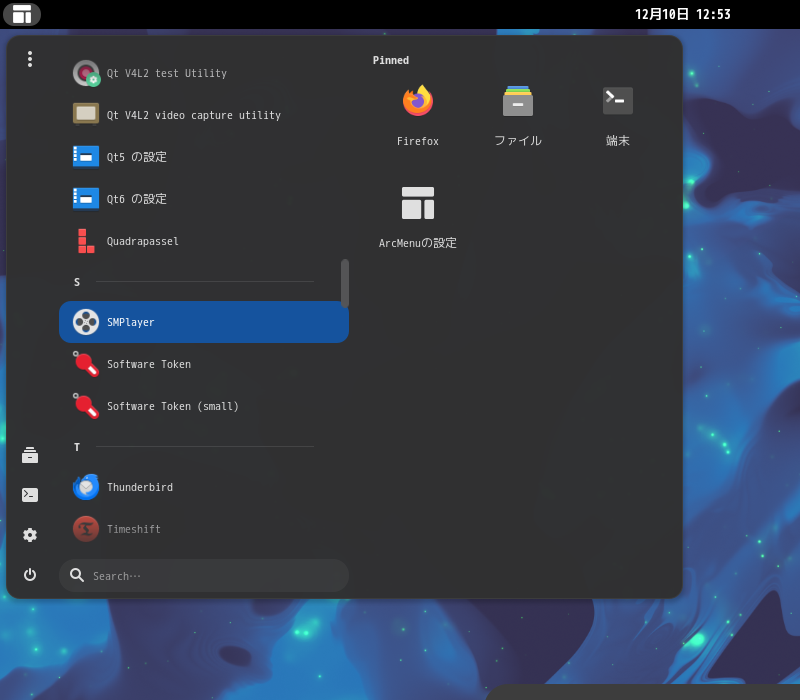
Task: Click the SMPlayer application icon
Action: [x=86, y=322]
